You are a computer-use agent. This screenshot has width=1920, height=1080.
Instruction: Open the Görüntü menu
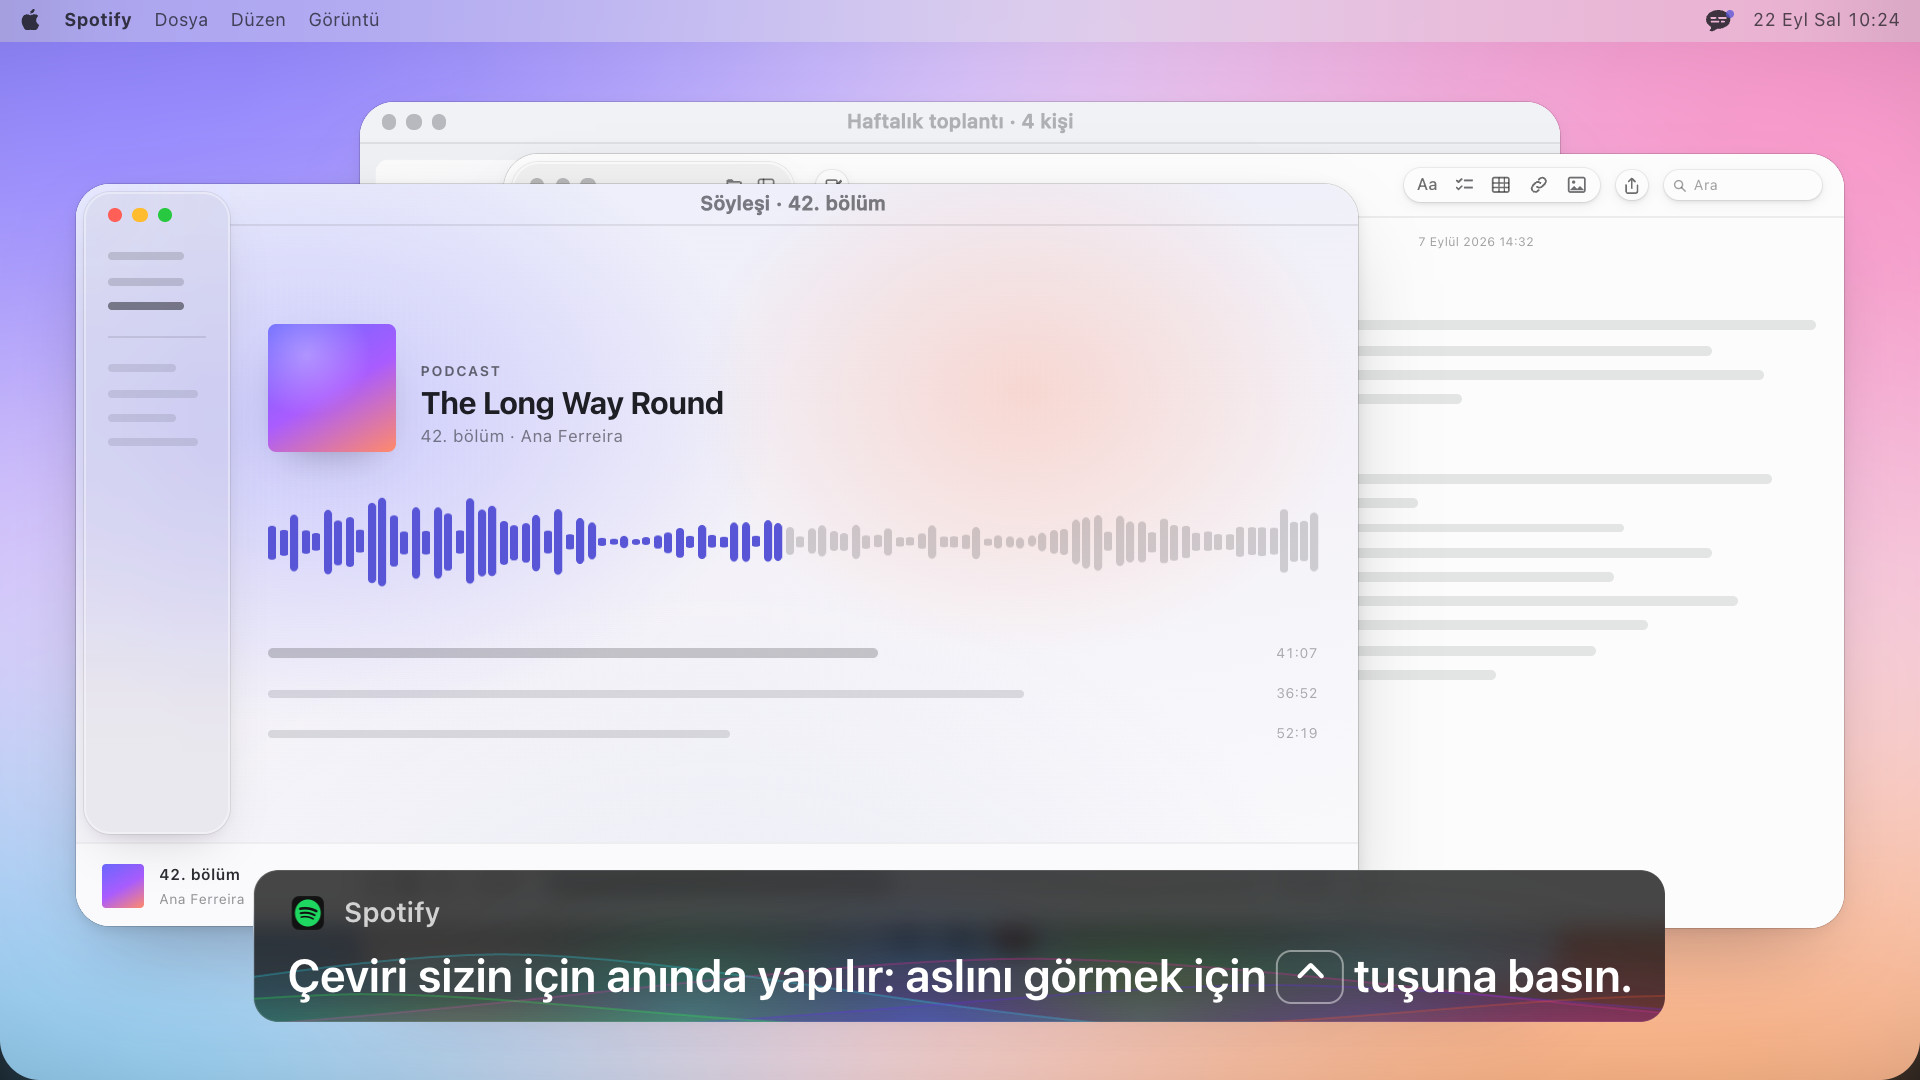344,20
